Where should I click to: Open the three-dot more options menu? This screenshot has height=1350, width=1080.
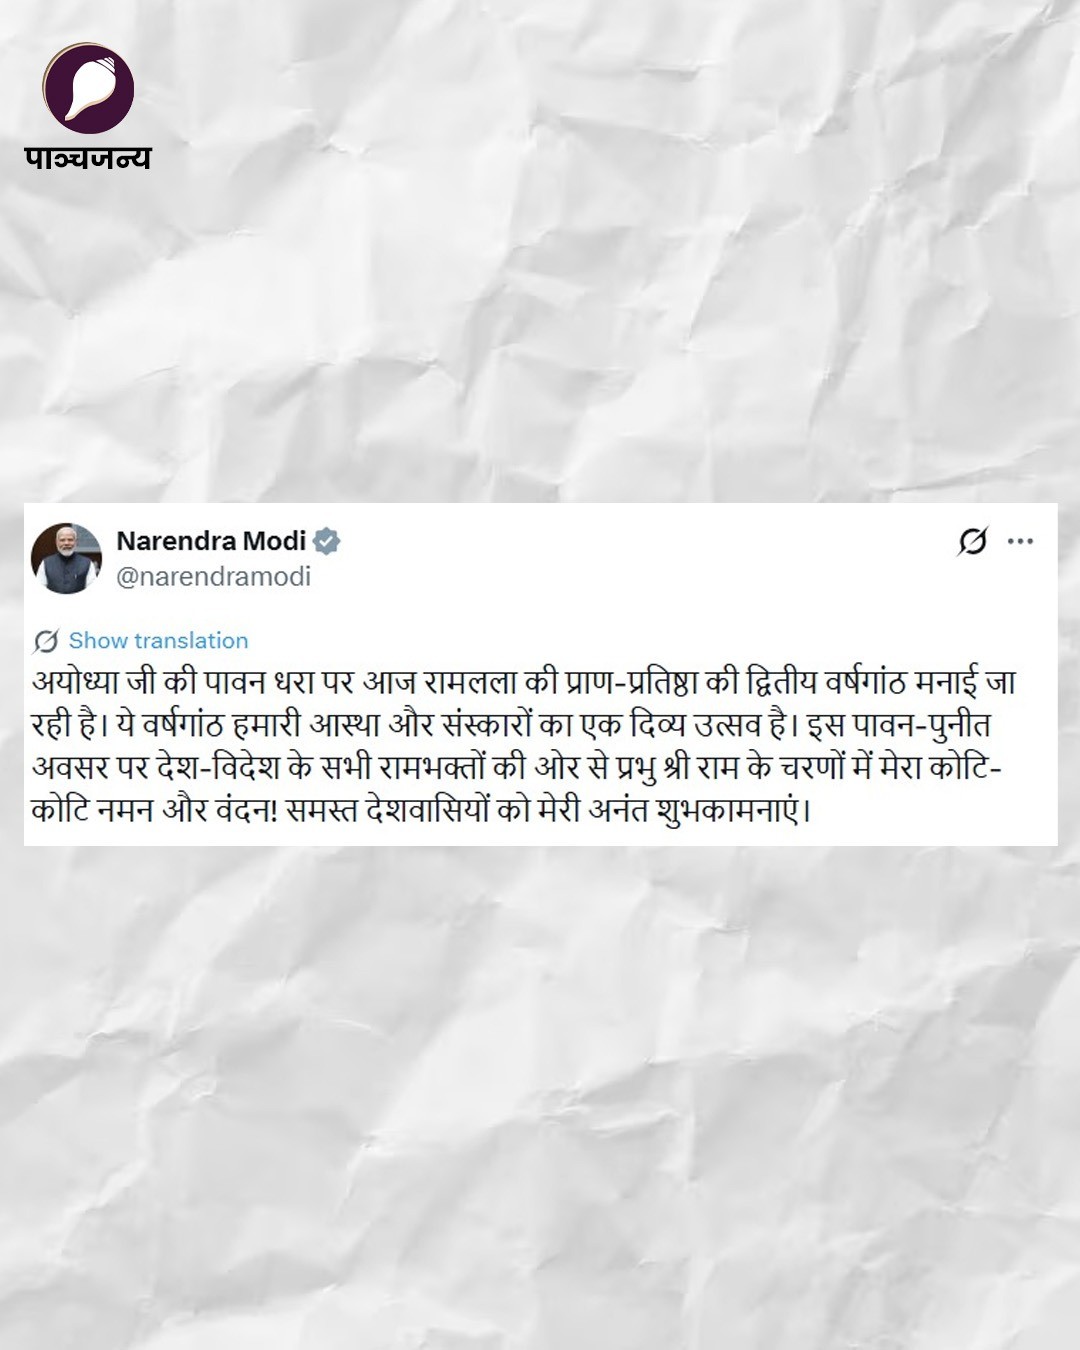1020,541
